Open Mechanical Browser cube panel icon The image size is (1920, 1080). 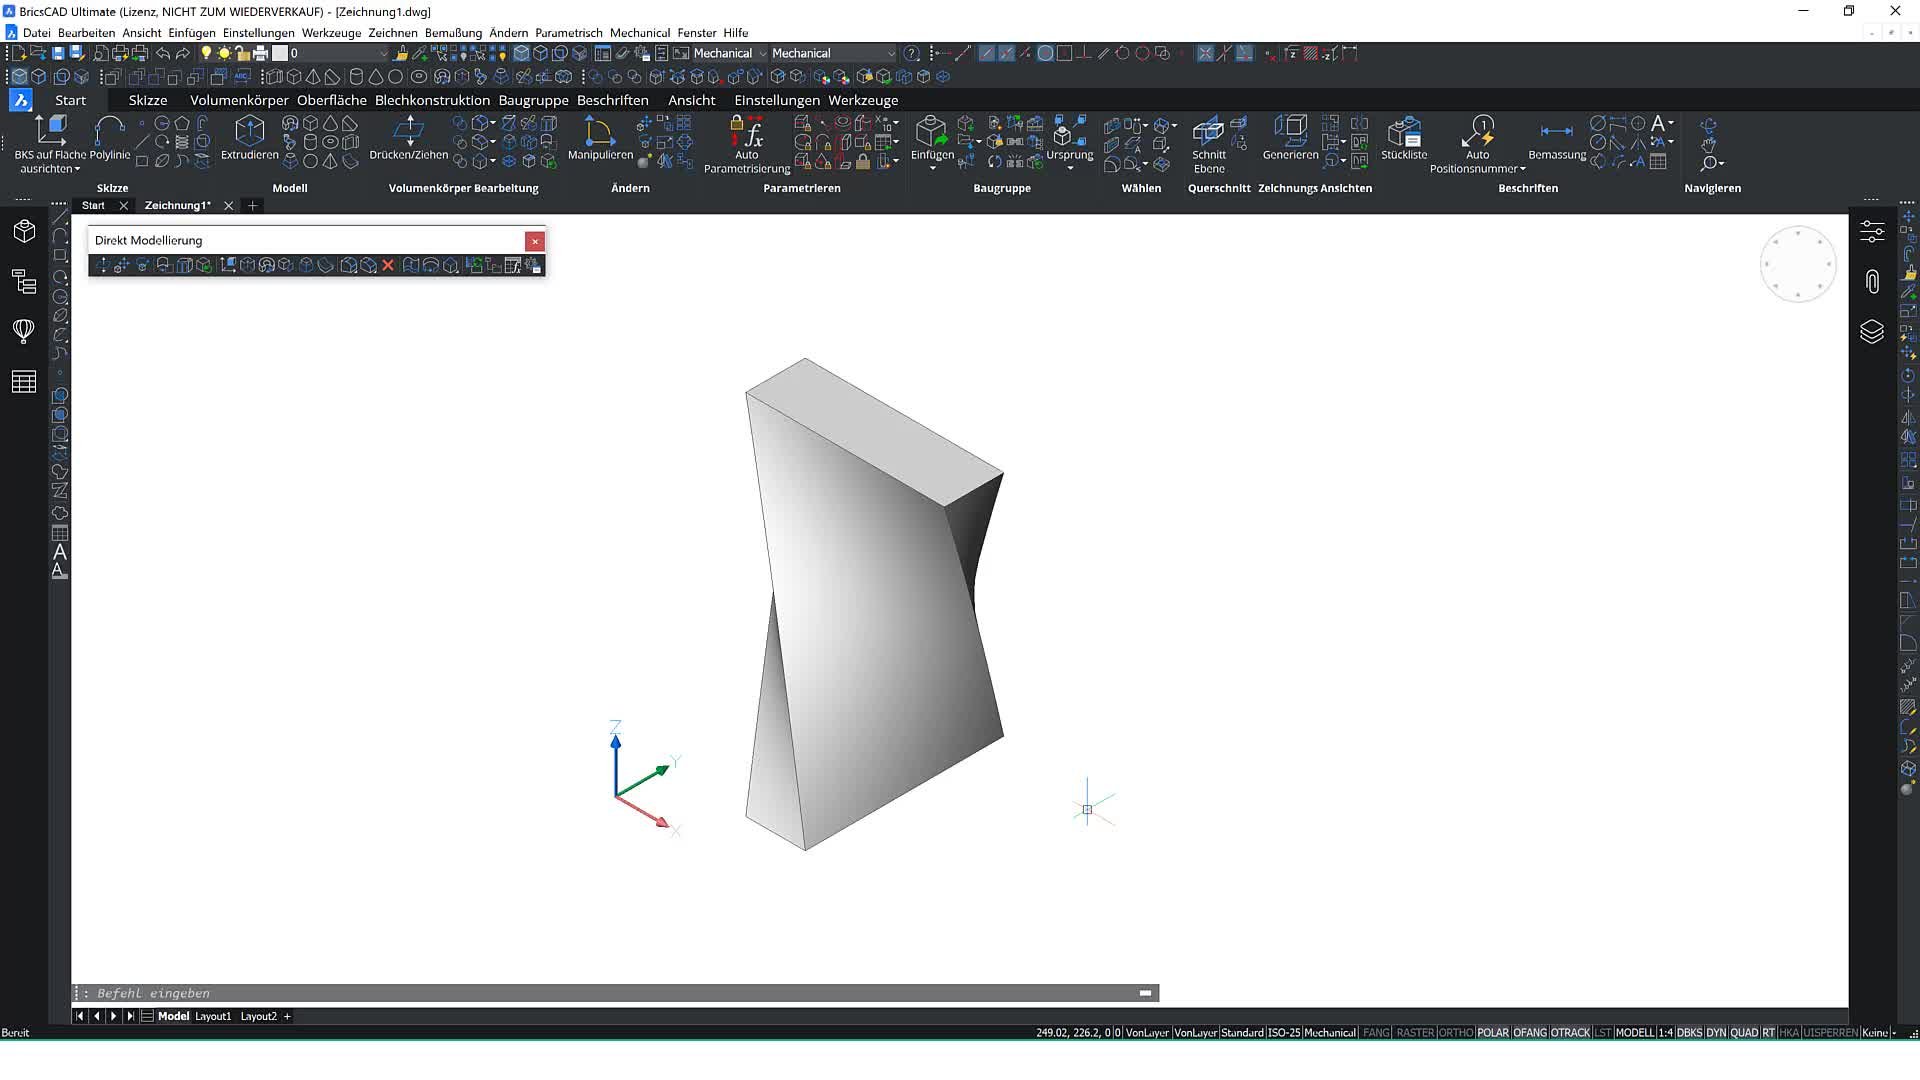[x=24, y=232]
